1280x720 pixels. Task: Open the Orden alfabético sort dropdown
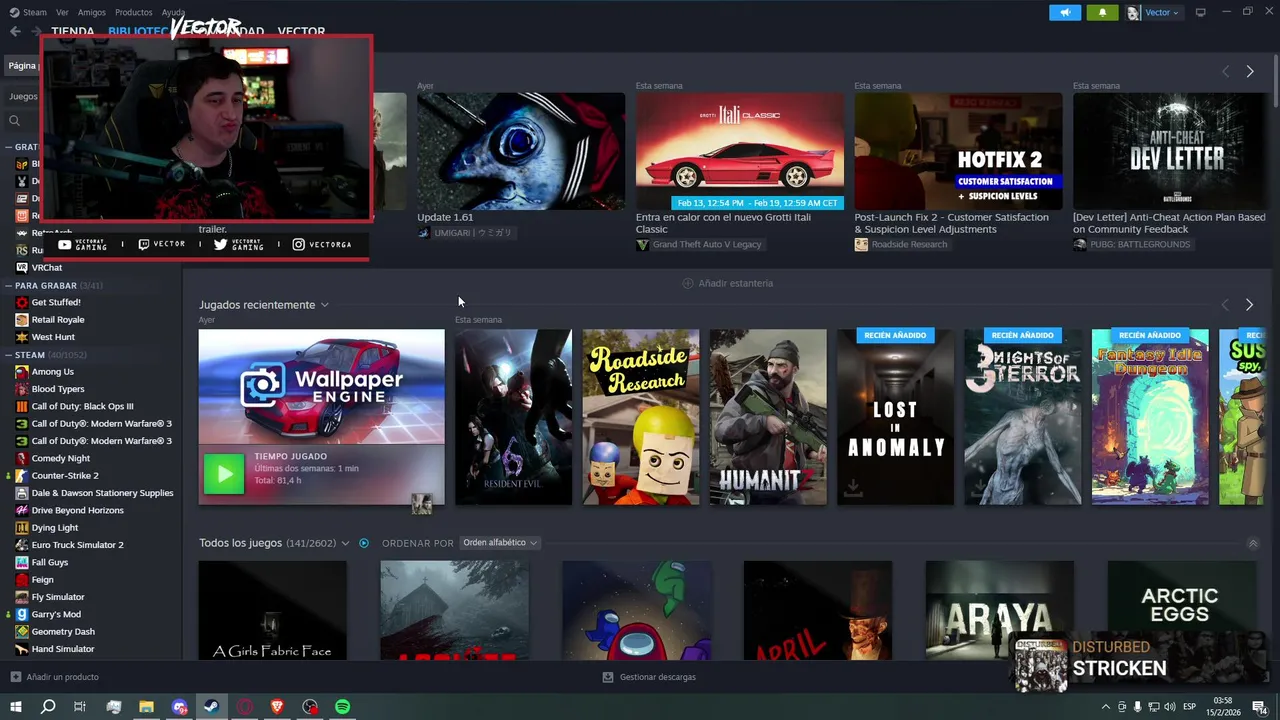pos(500,543)
